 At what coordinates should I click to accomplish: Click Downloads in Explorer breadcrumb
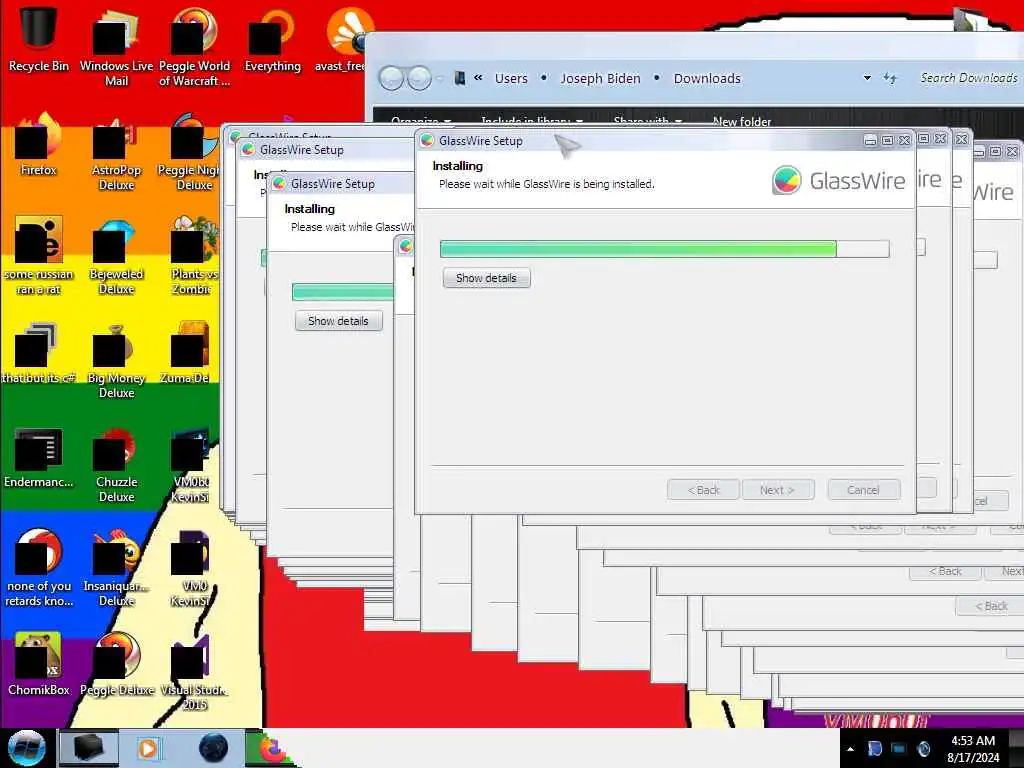[x=707, y=78]
